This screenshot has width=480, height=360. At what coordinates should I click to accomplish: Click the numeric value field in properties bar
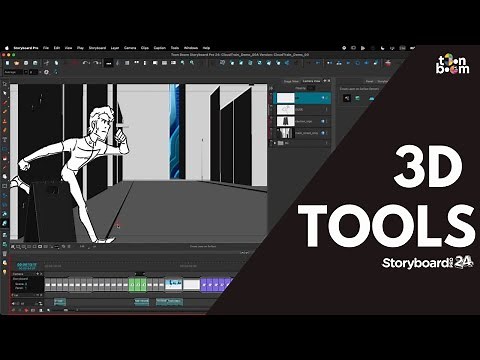click(33, 72)
